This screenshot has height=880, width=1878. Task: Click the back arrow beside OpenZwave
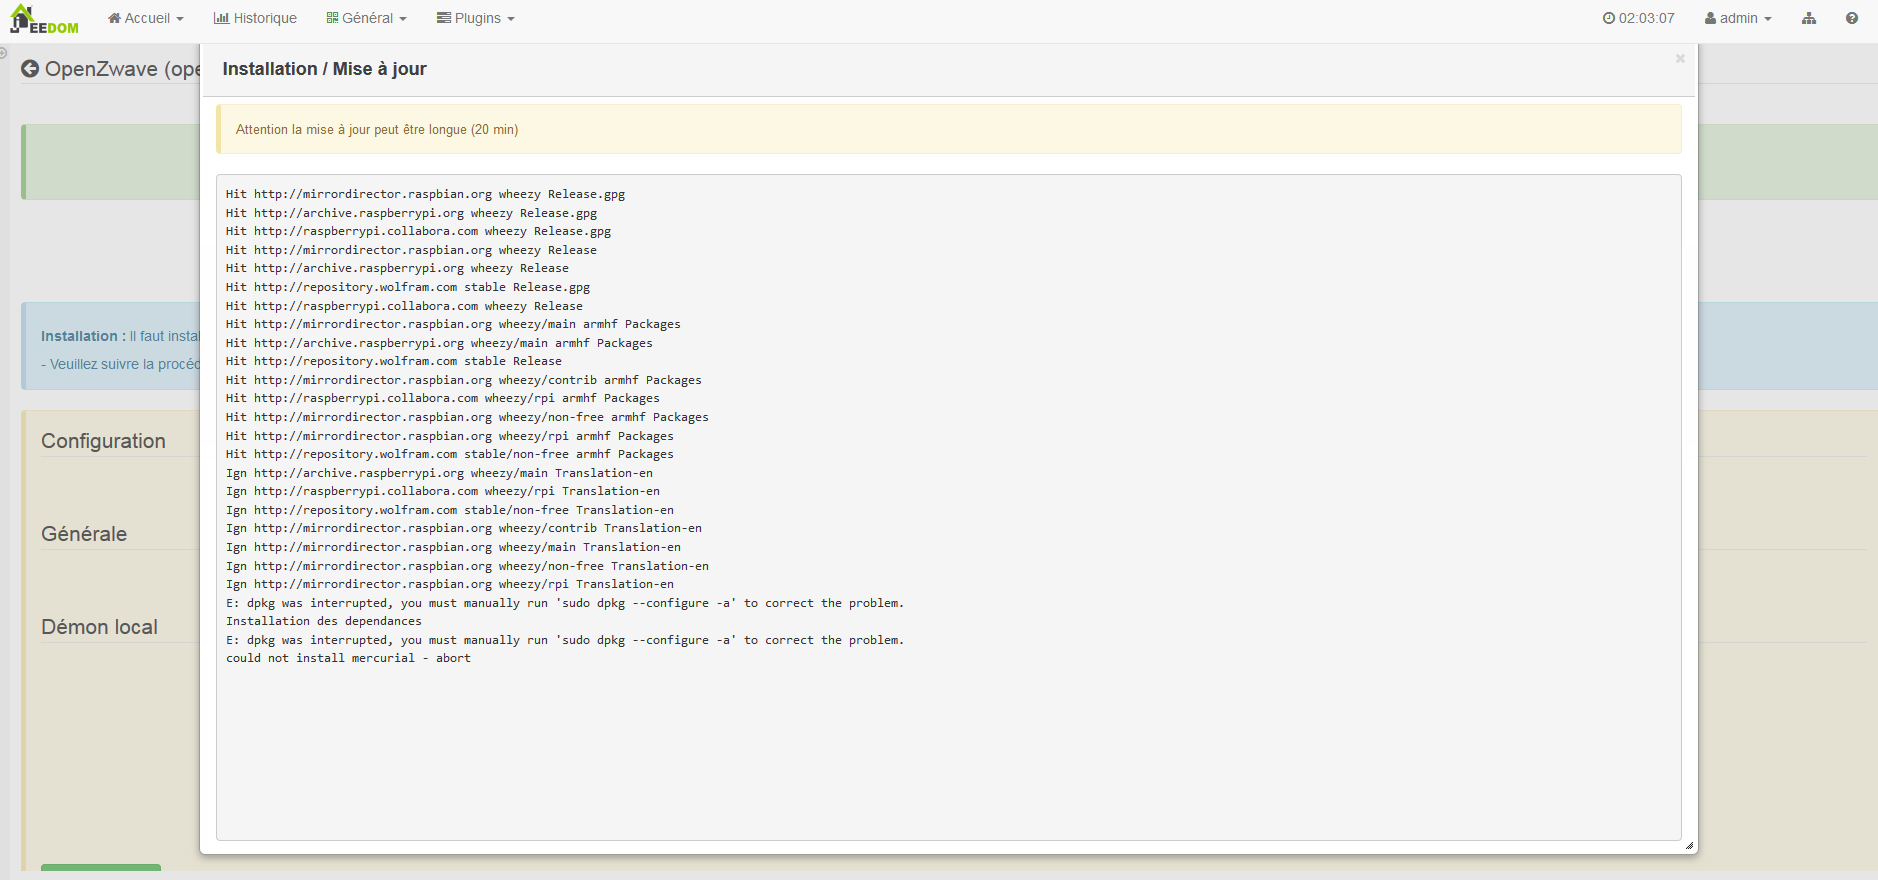pos(30,69)
